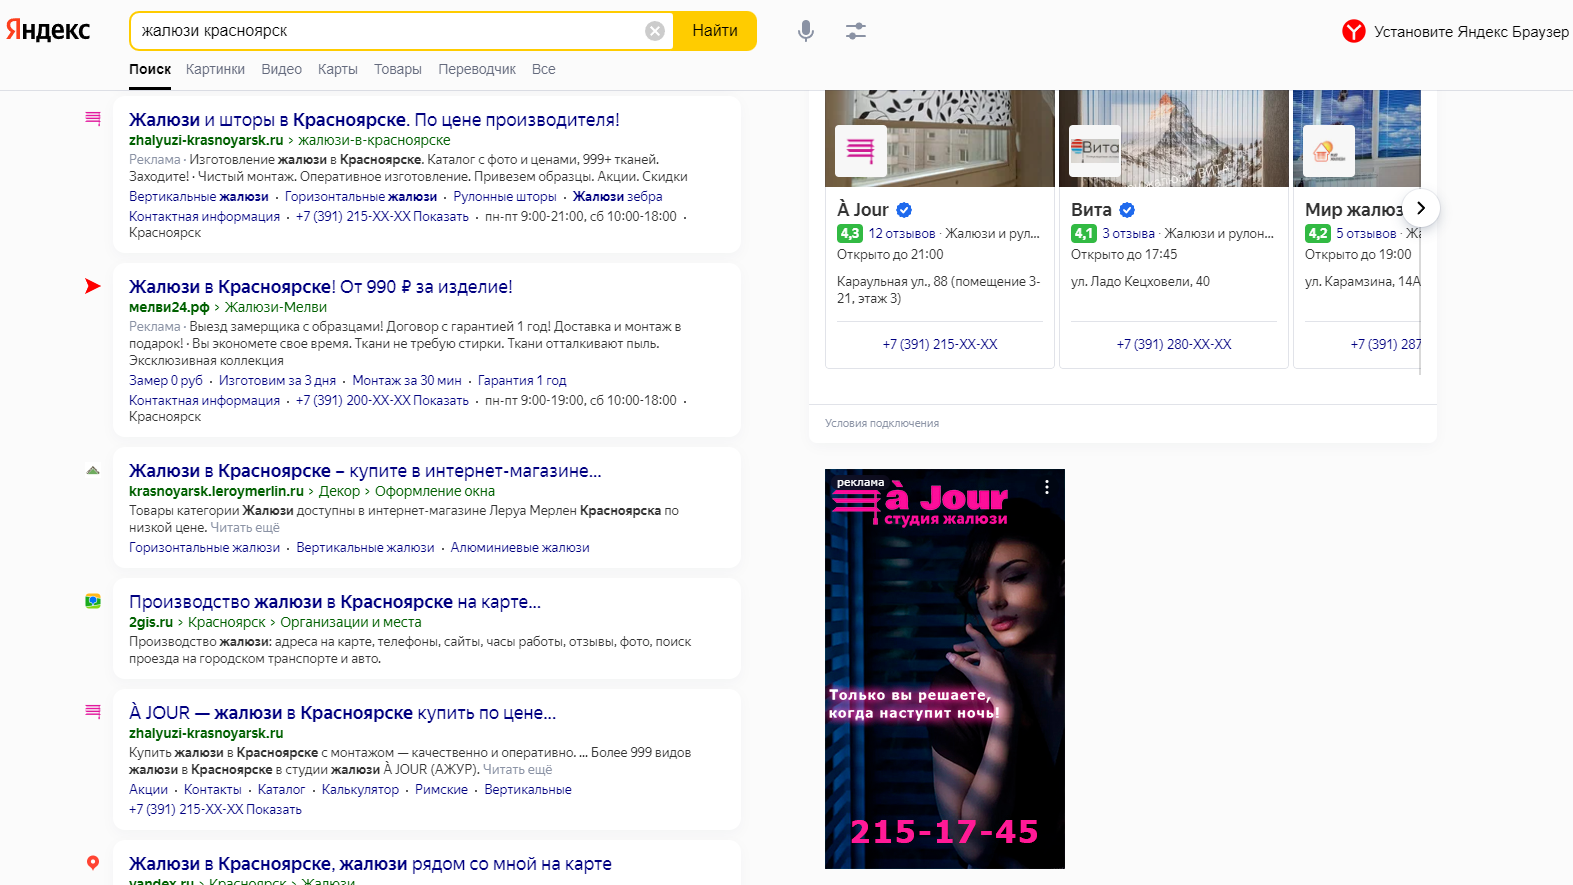Click Установите Яндекс Браузер link
The height and width of the screenshot is (885, 1573).
1471,31
